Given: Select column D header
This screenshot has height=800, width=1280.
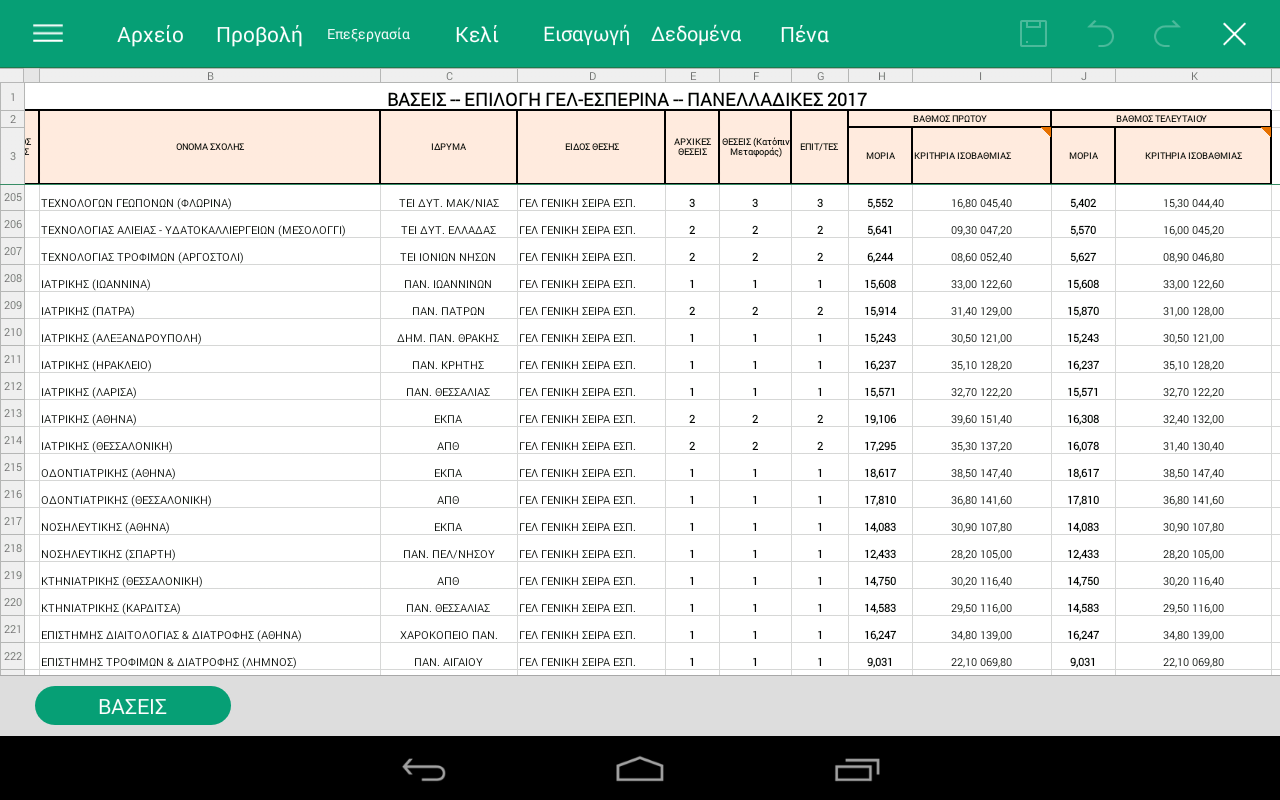Looking at the screenshot, I should (591, 75).
